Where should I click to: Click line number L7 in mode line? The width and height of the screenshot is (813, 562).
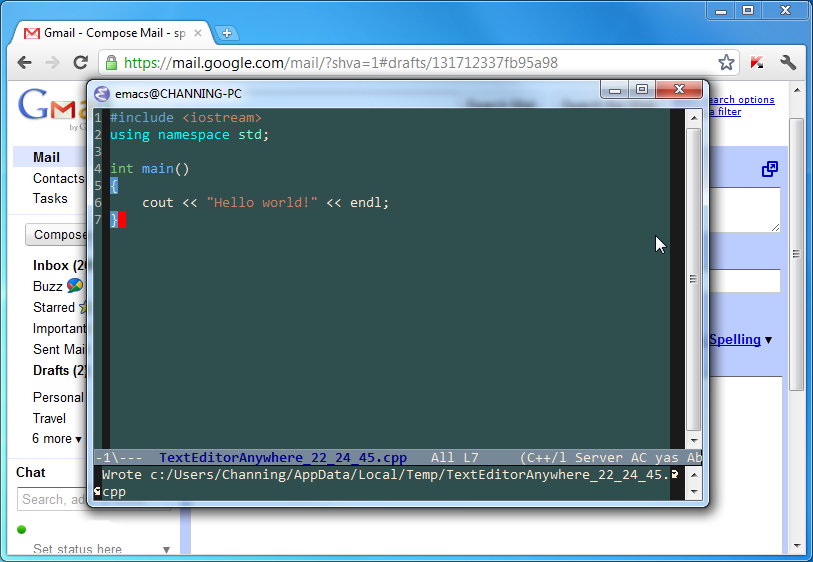tap(471, 458)
